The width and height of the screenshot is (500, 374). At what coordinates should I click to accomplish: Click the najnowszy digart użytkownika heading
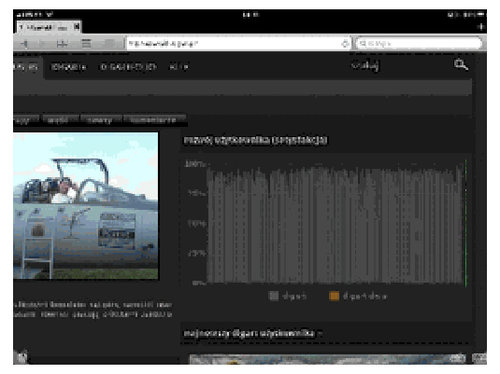pyautogui.click(x=249, y=333)
